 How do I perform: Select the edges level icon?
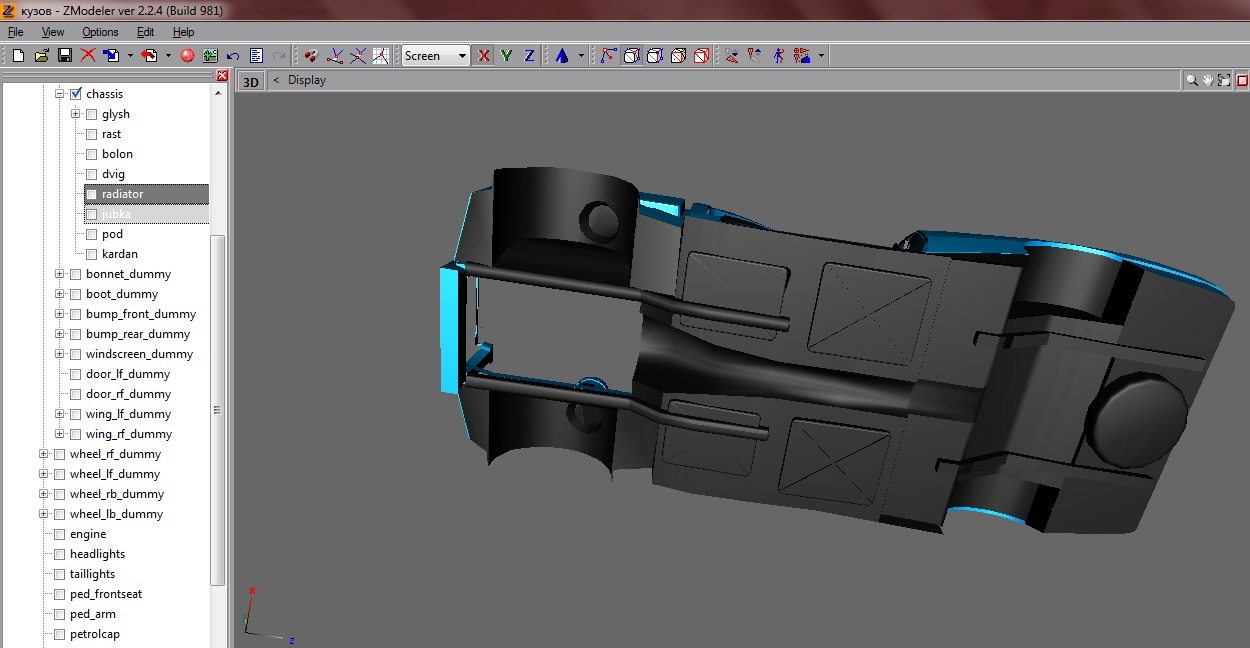(335, 56)
